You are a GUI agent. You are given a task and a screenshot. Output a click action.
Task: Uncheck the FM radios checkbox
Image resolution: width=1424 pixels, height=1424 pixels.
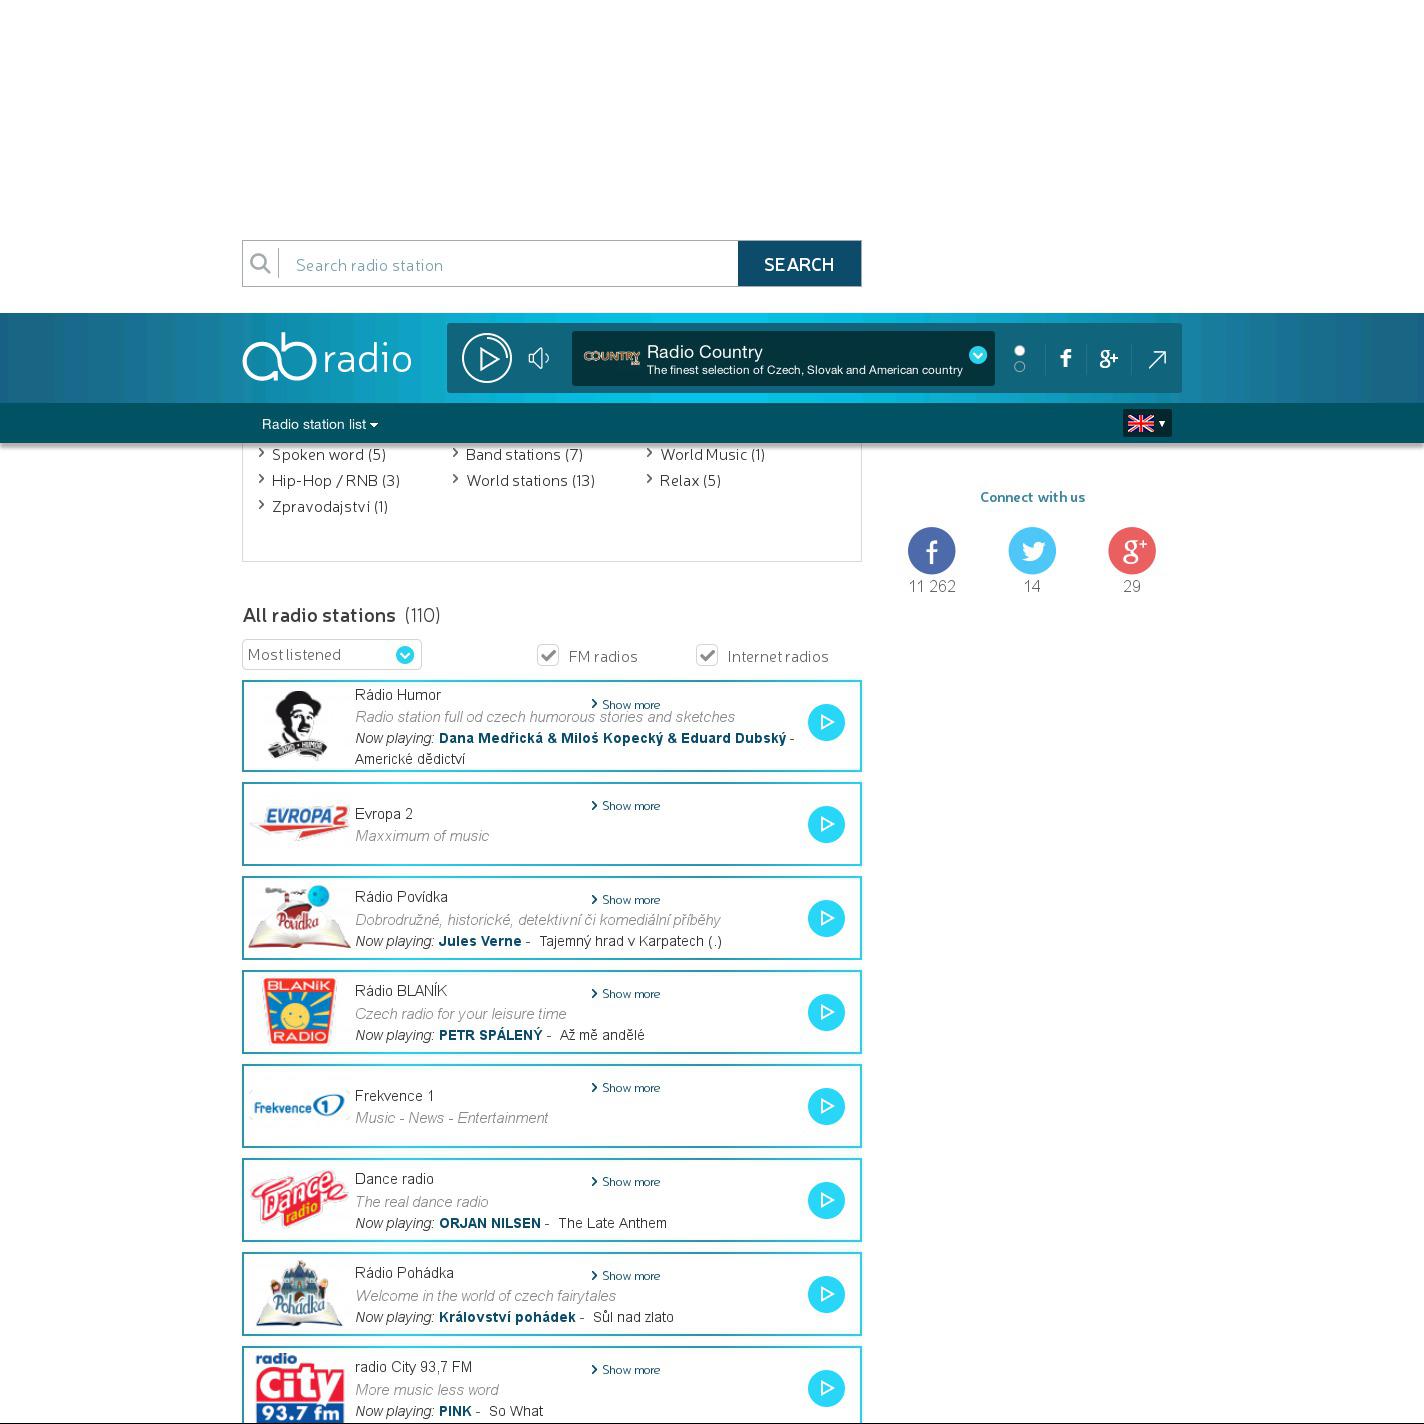pyautogui.click(x=548, y=655)
